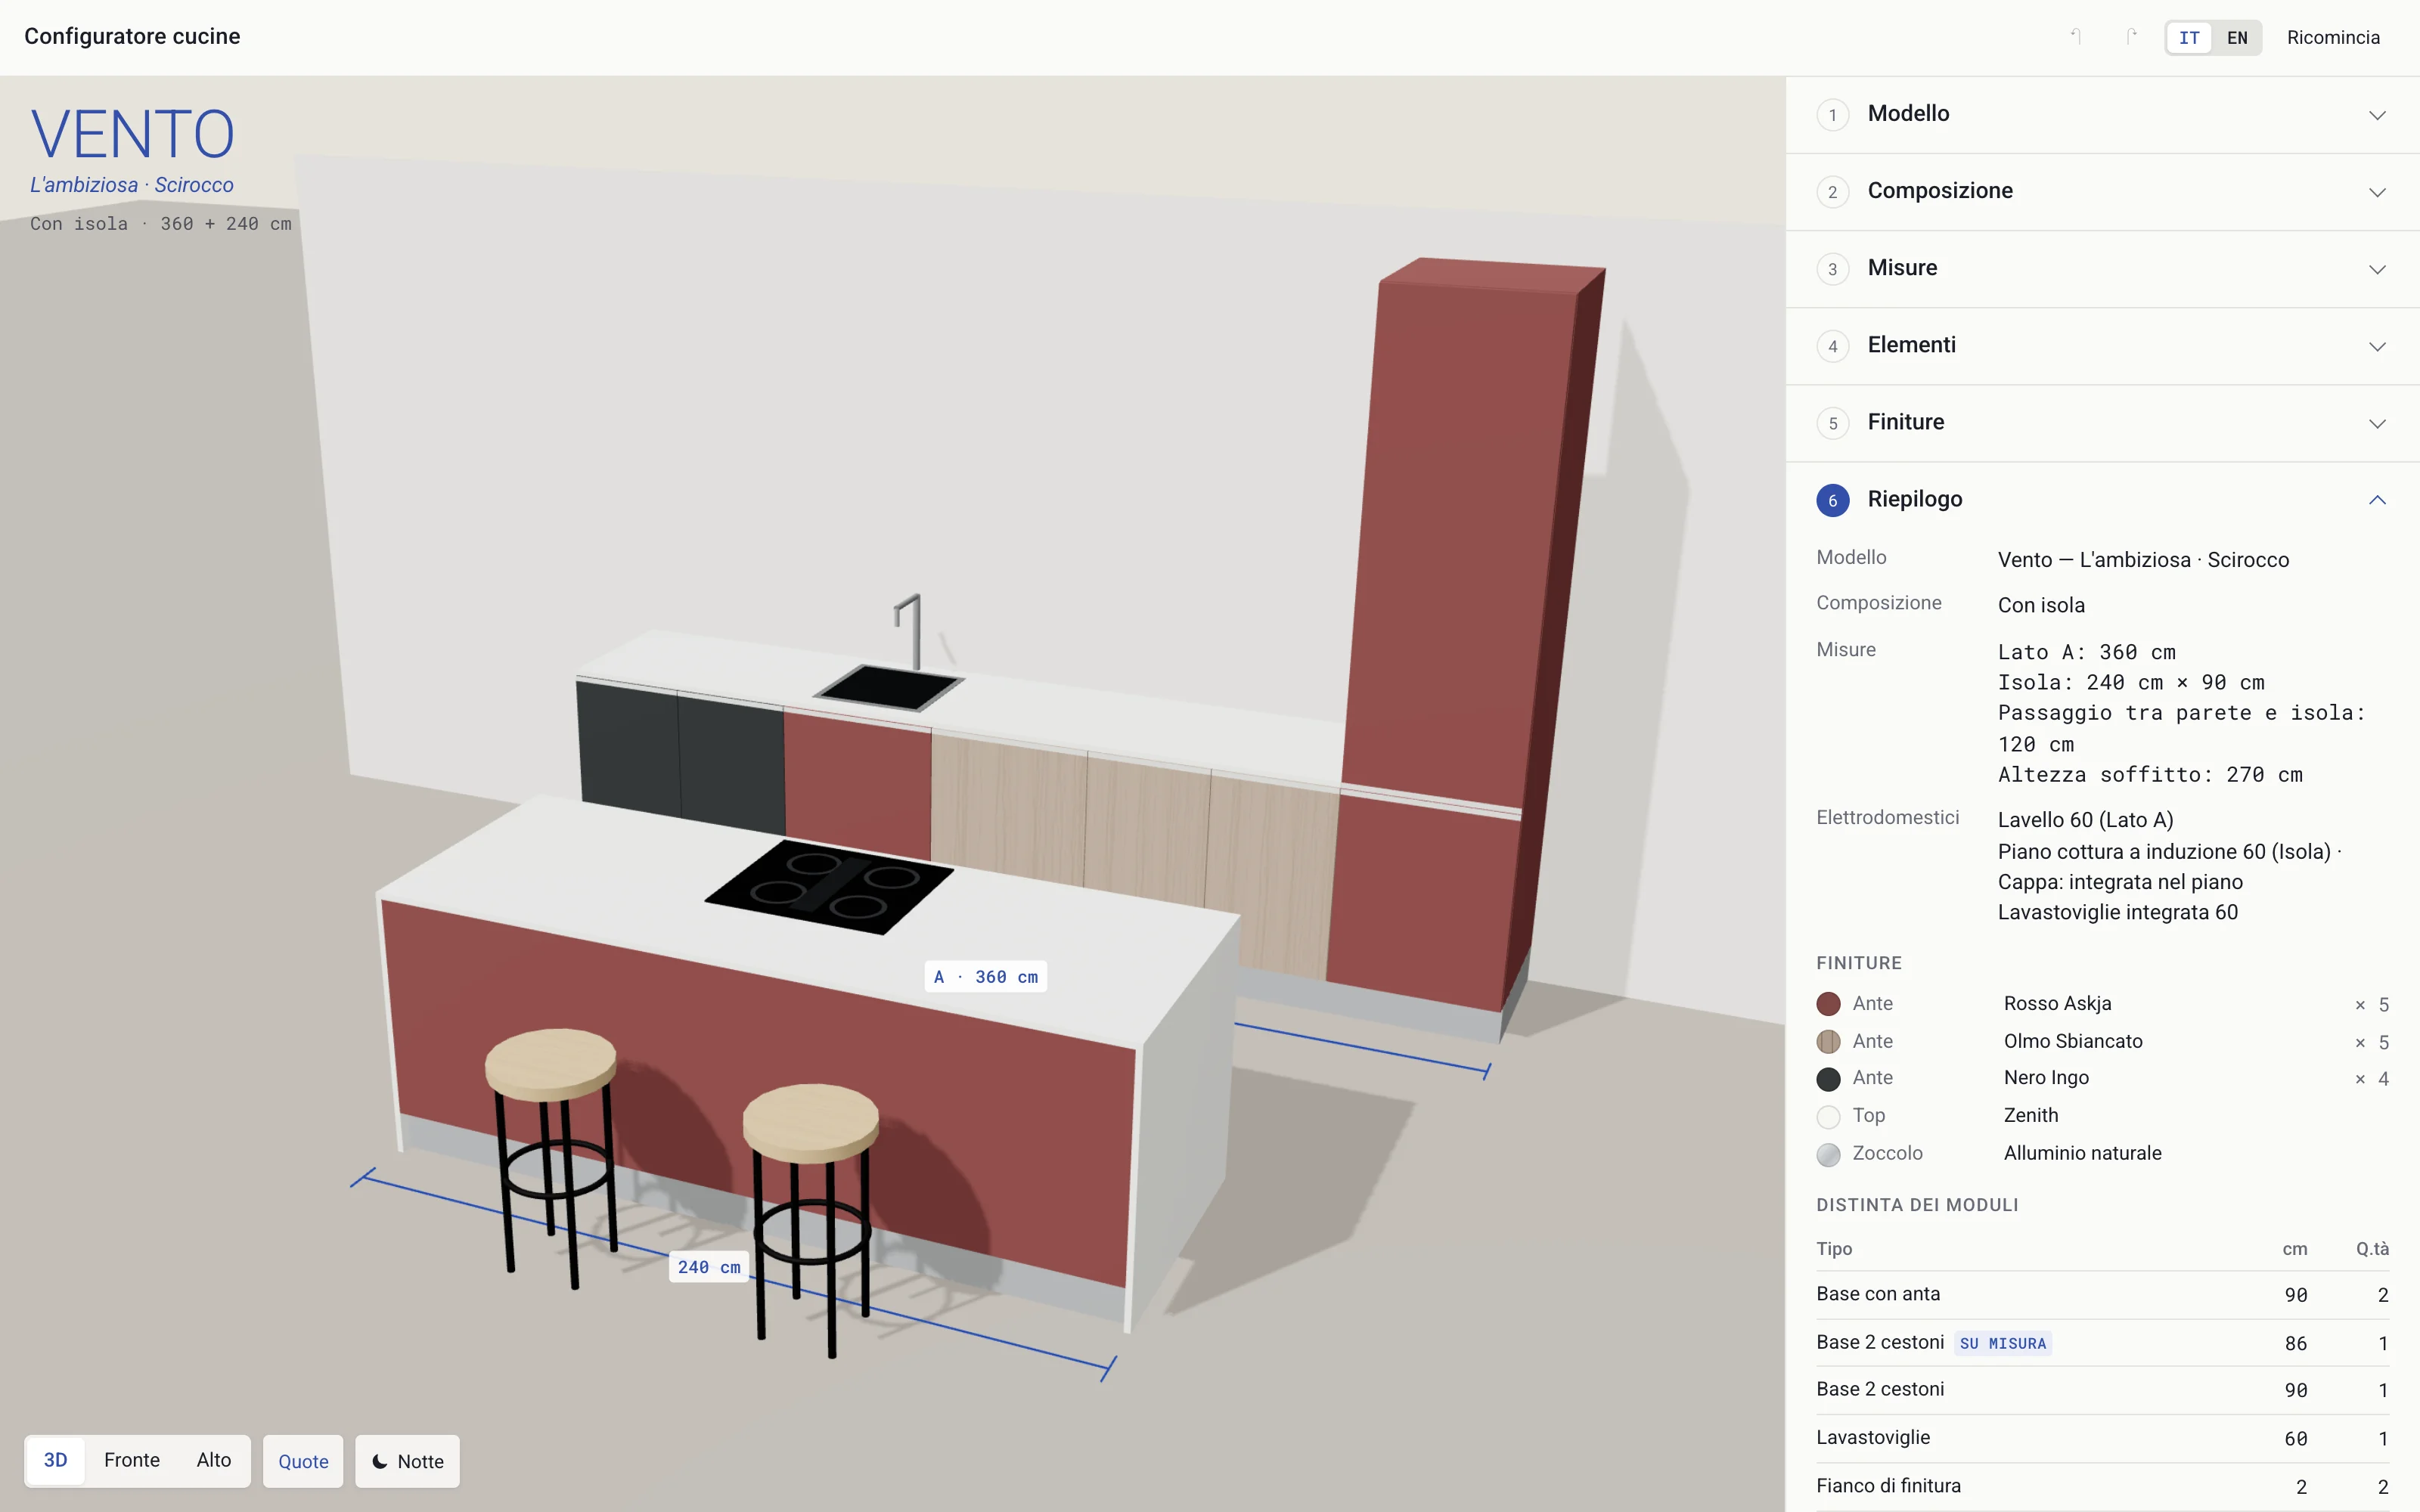Click the Configuratore cucine title
2420x1512 pixels.
point(132,37)
